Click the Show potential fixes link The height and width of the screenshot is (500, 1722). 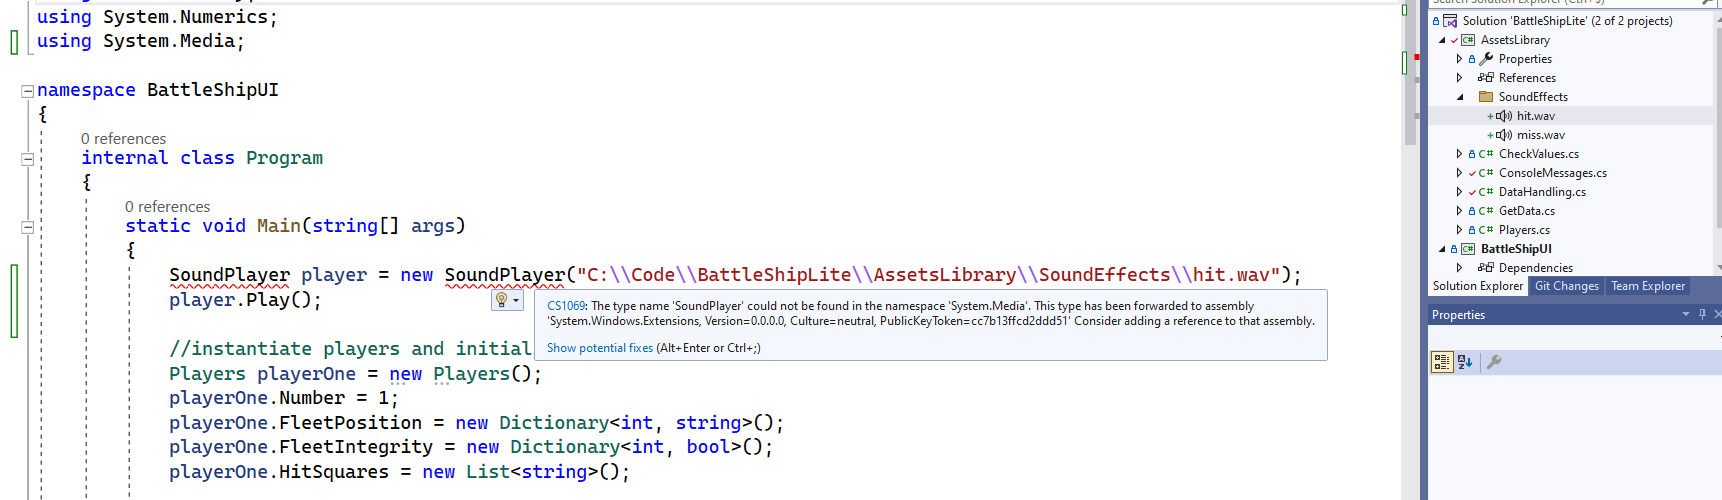click(600, 348)
